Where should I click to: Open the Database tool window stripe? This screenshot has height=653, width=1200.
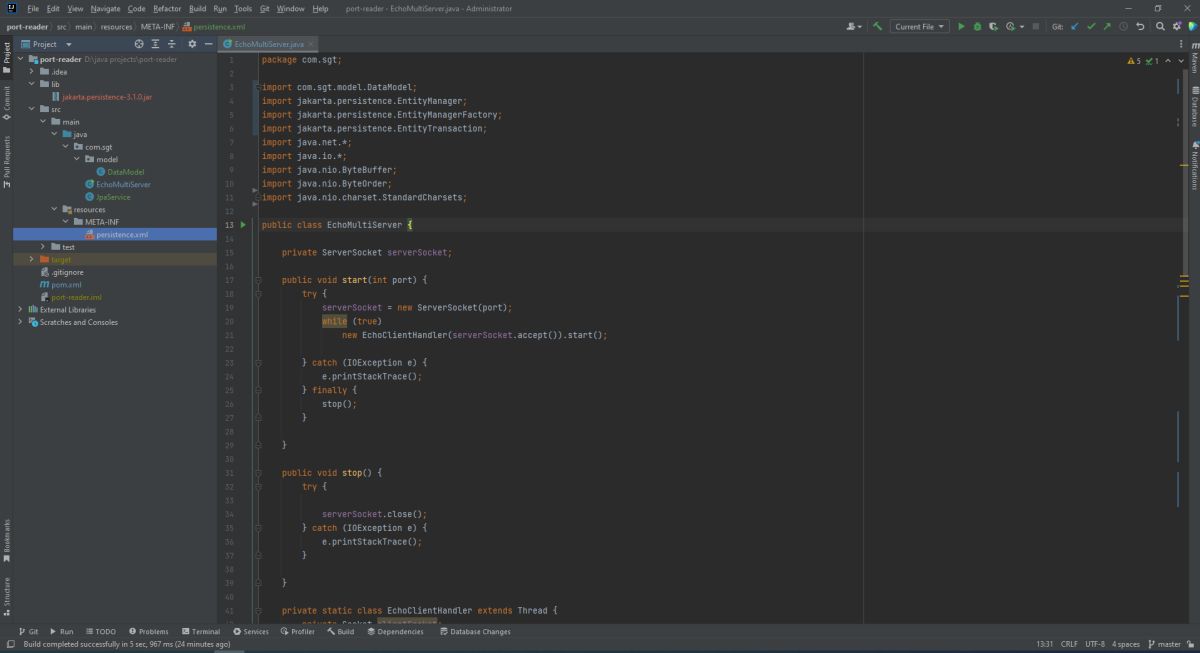tap(1194, 106)
